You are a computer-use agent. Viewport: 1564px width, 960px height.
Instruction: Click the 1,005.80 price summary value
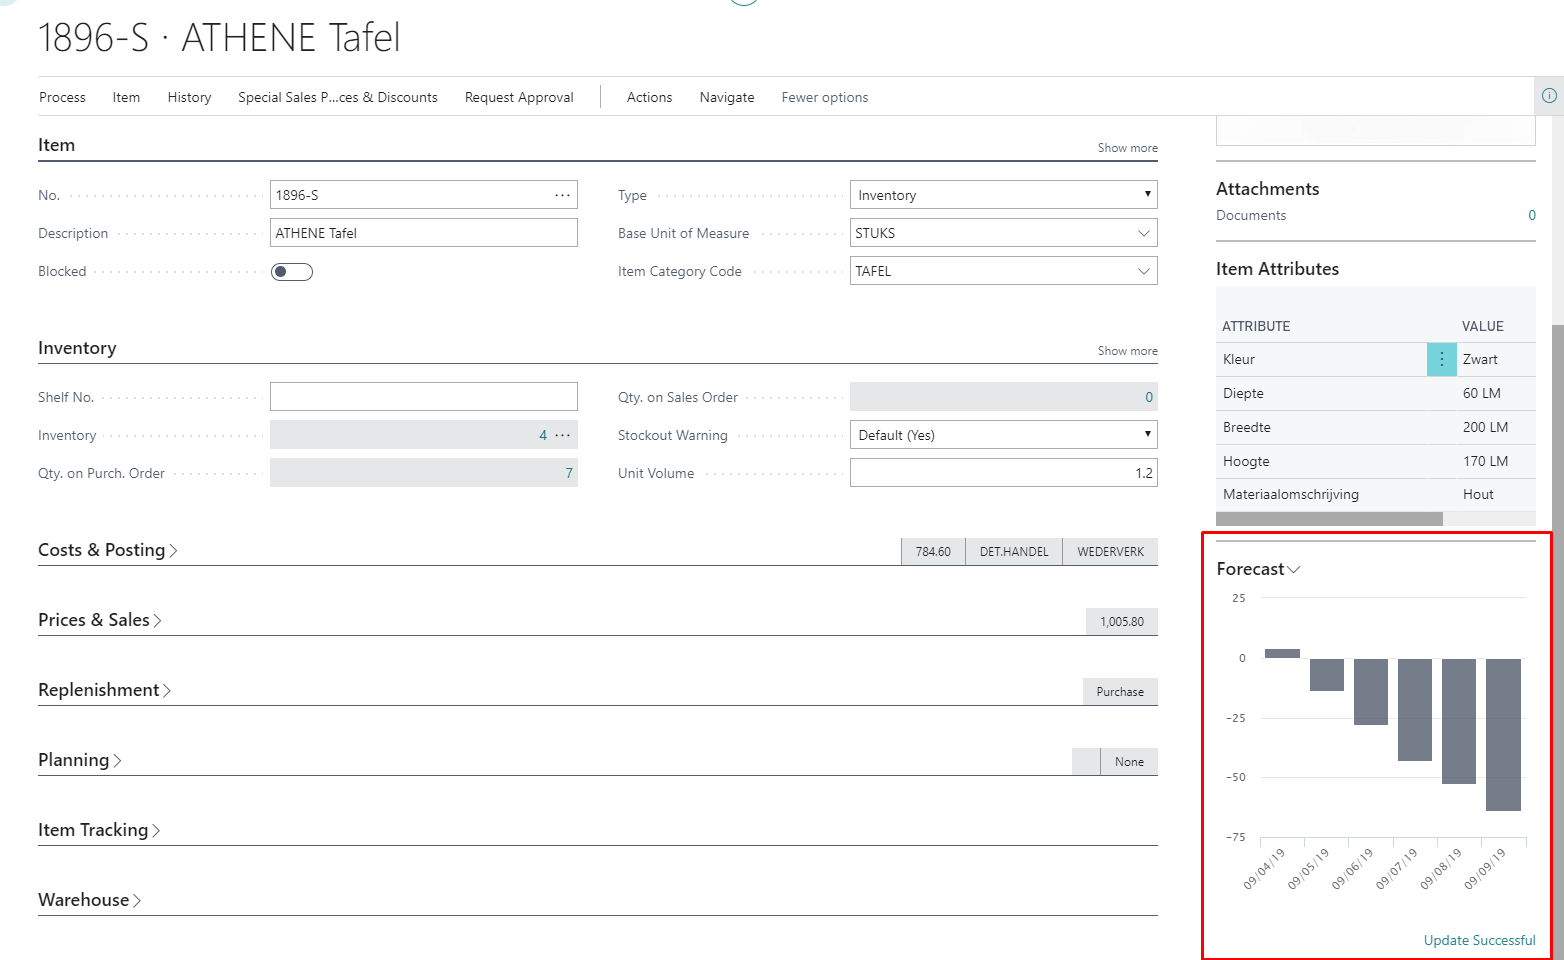pos(1122,622)
